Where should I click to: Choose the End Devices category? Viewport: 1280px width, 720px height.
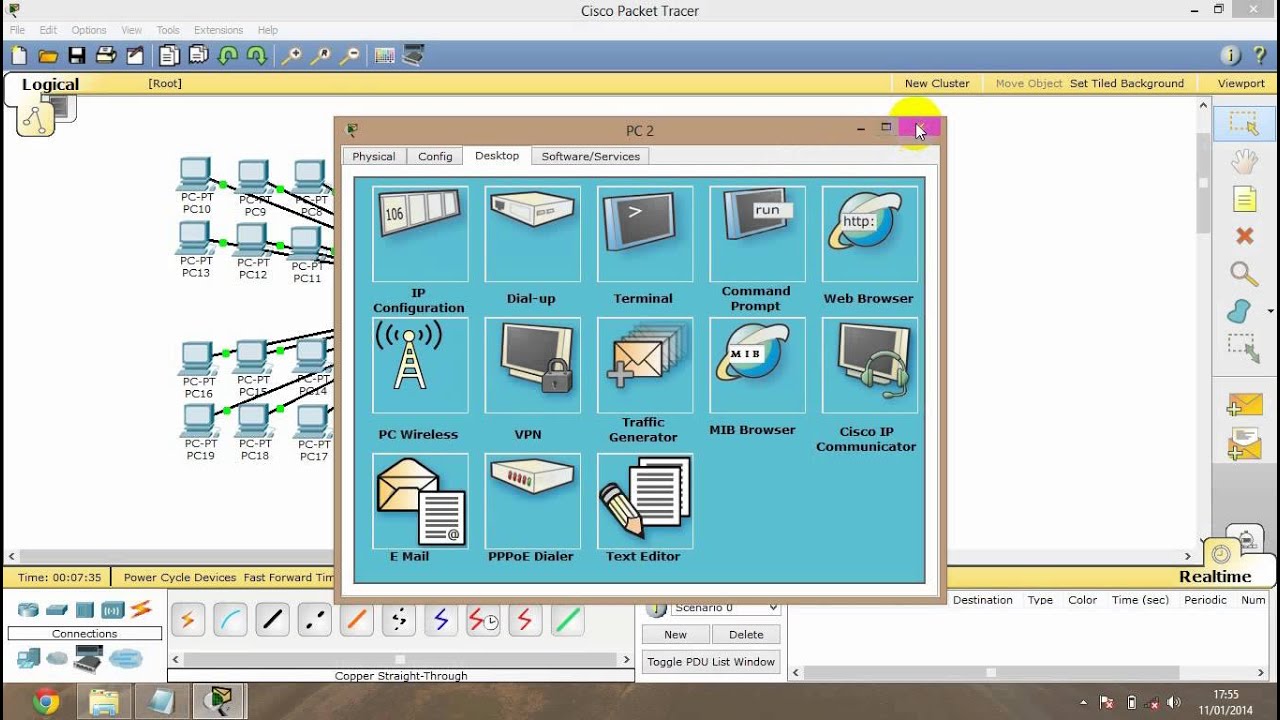pos(28,658)
